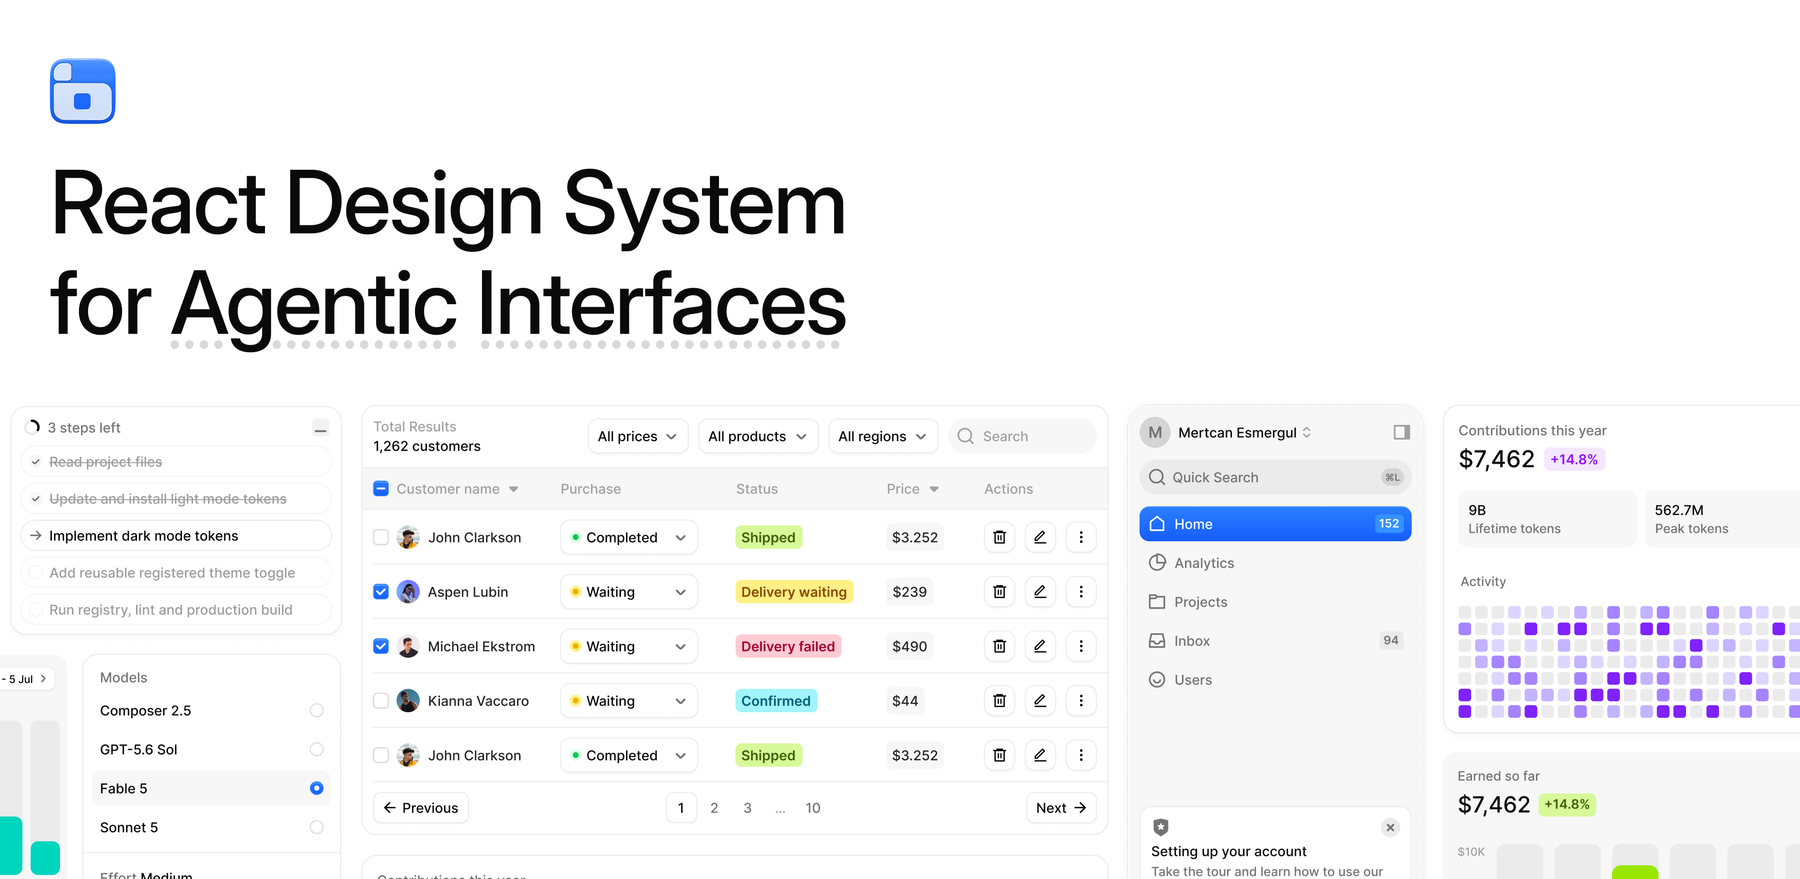The image size is (1800, 879).
Task: Open the All prices dropdown
Action: pos(638,436)
